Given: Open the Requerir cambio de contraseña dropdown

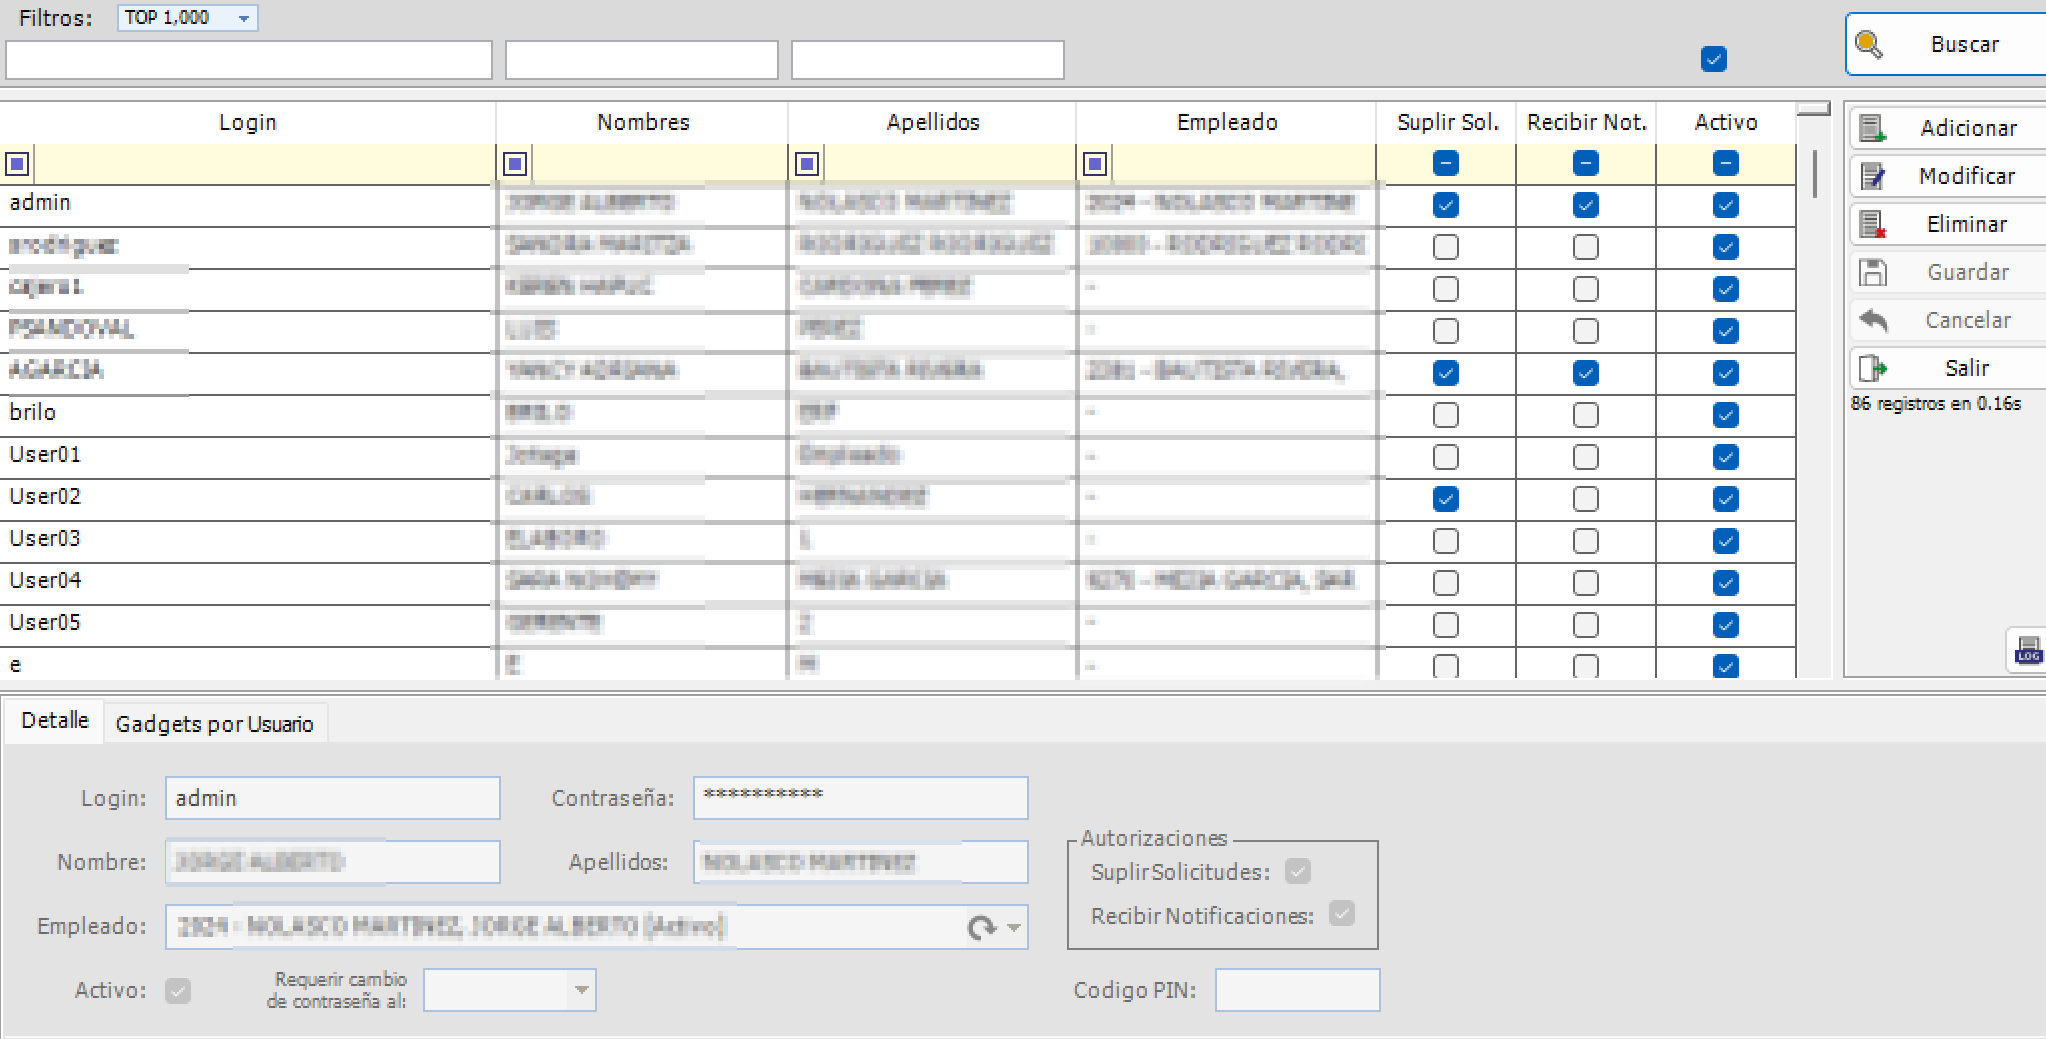Looking at the screenshot, I should [x=583, y=989].
